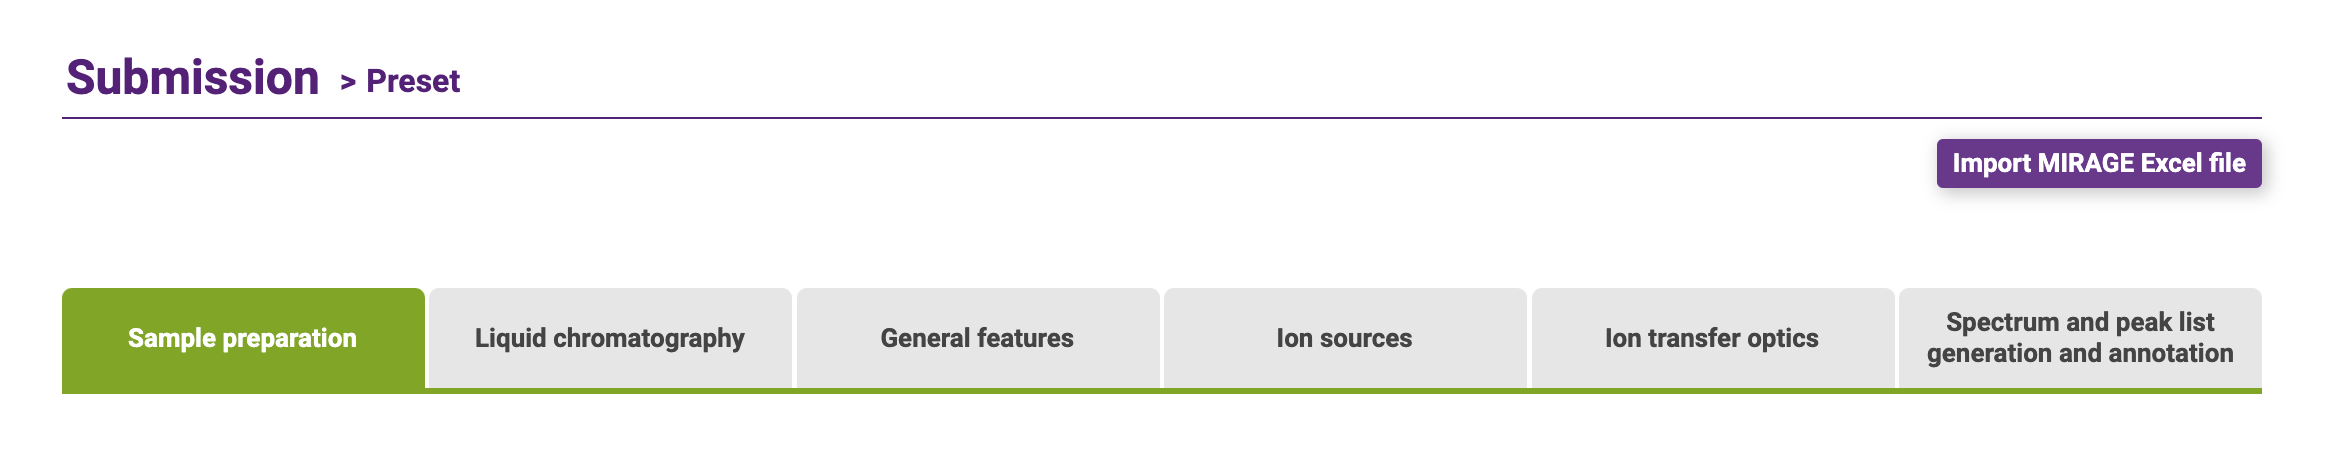
Task: Show the Ion sources section
Action: (1344, 338)
